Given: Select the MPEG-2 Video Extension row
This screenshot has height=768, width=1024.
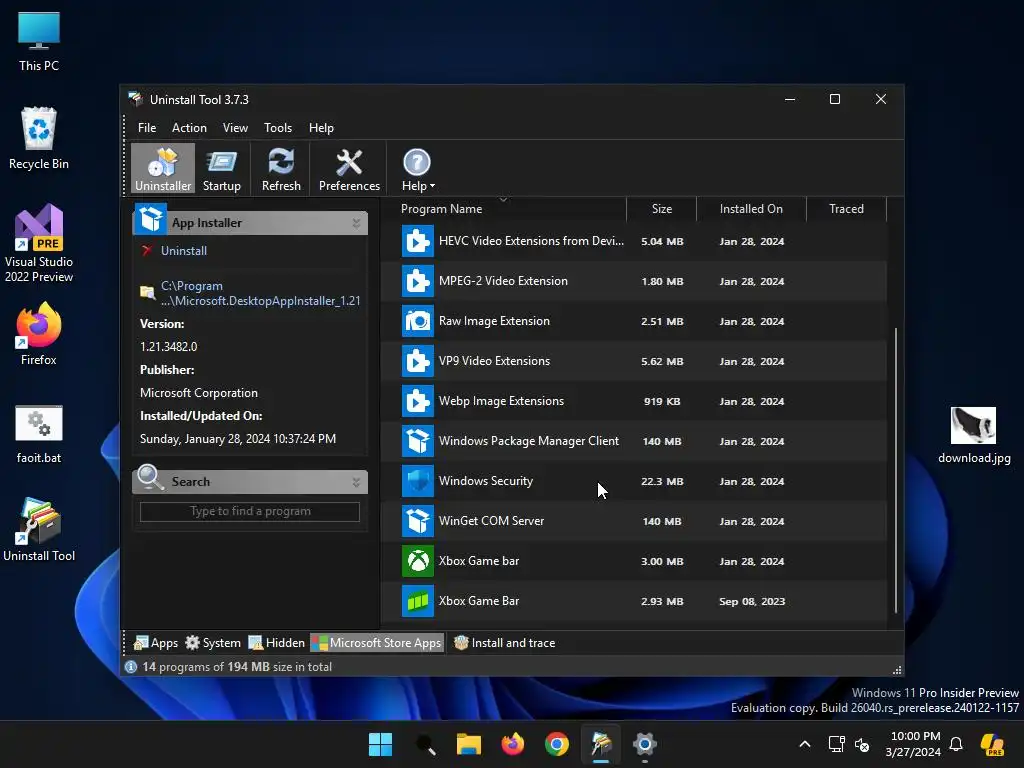Looking at the screenshot, I should [x=633, y=281].
